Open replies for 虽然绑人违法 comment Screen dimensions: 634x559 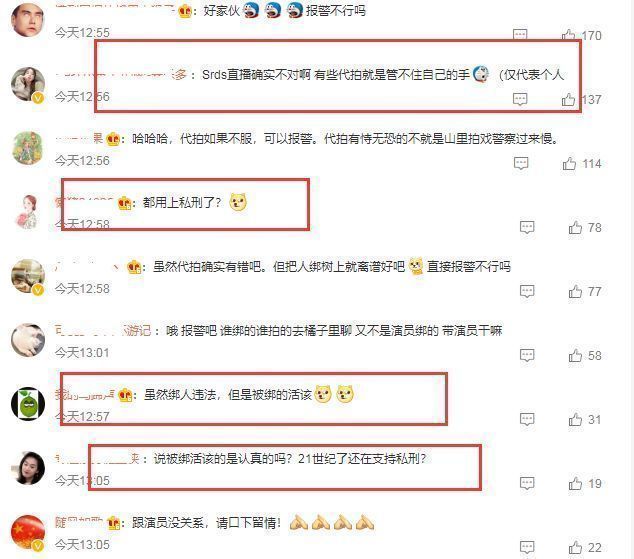(527, 419)
